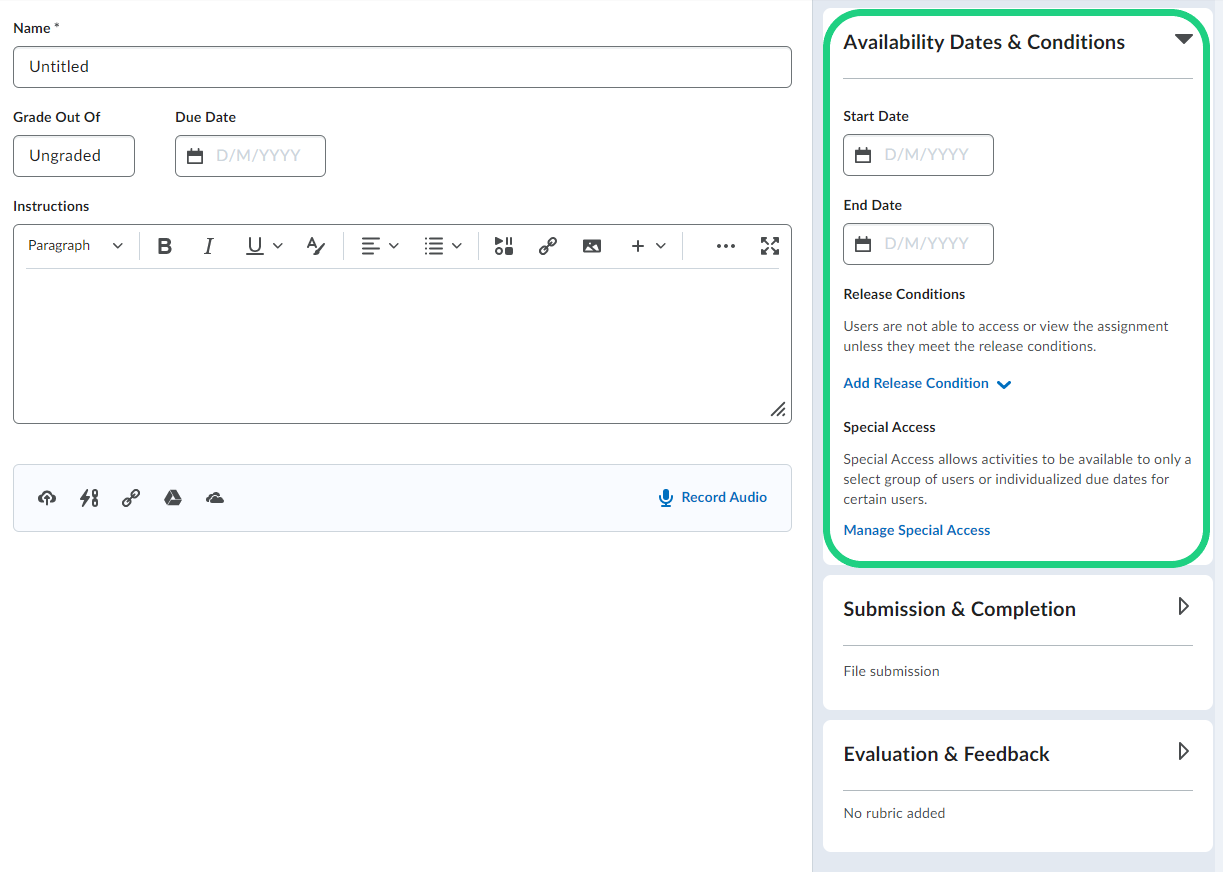
Task: Attach a file from Google Drive
Action: coord(173,498)
